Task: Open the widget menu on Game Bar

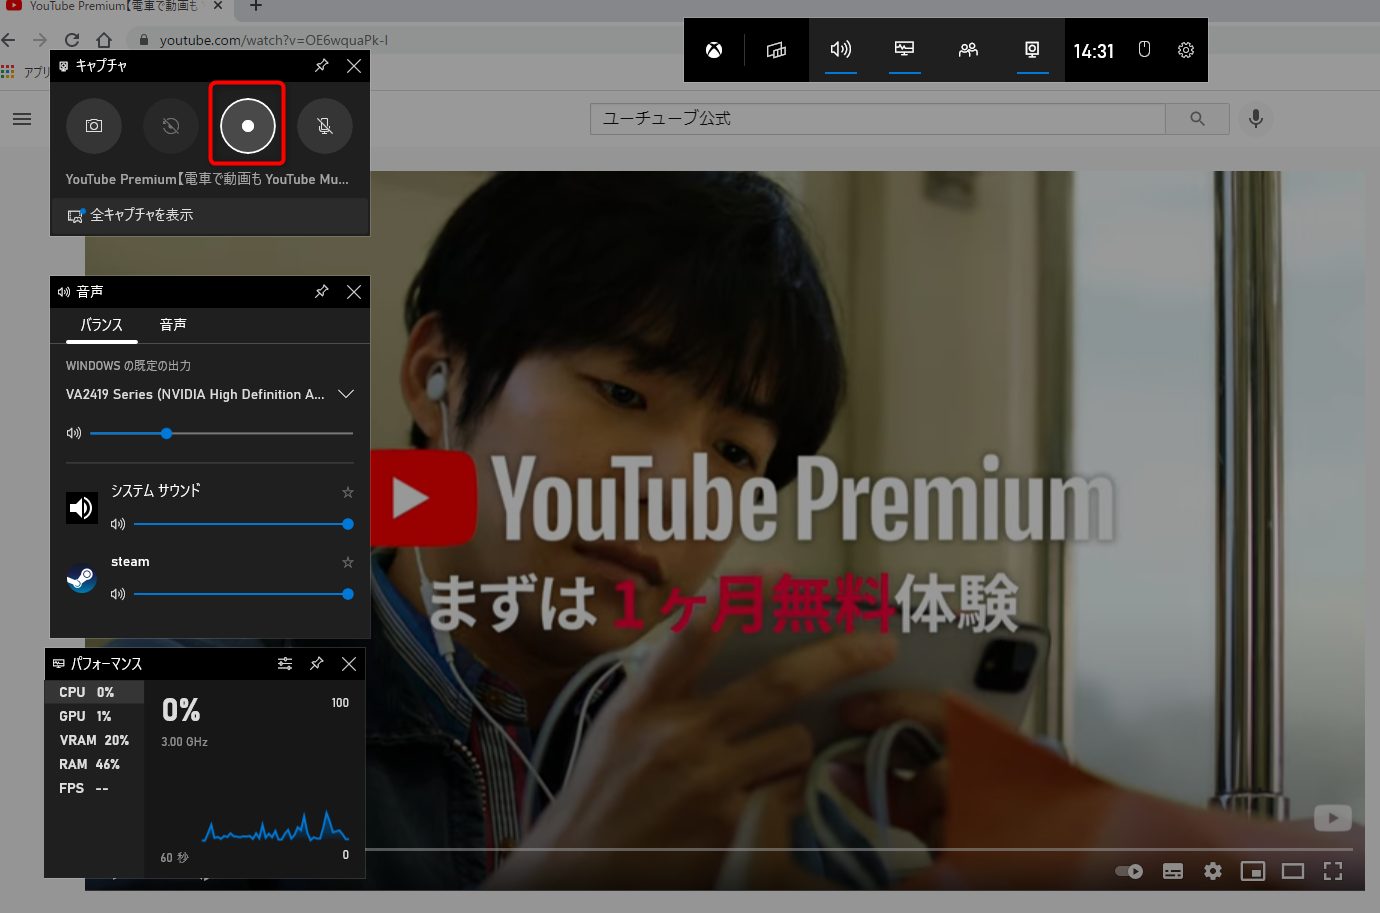Action: coord(776,50)
